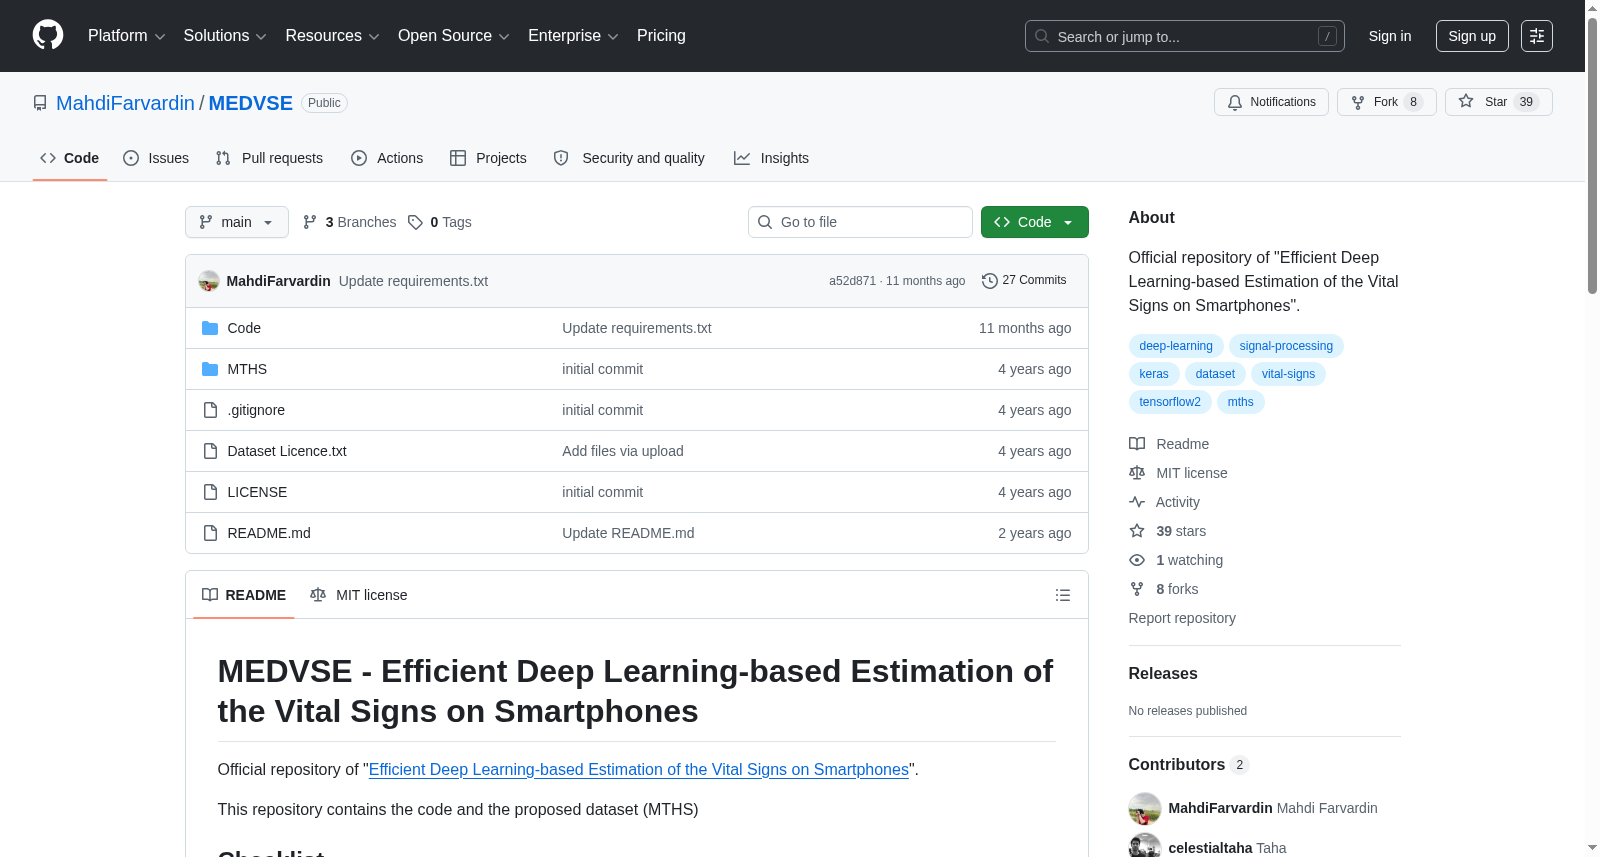
Task: Switch to the Code tab
Action: pos(70,158)
